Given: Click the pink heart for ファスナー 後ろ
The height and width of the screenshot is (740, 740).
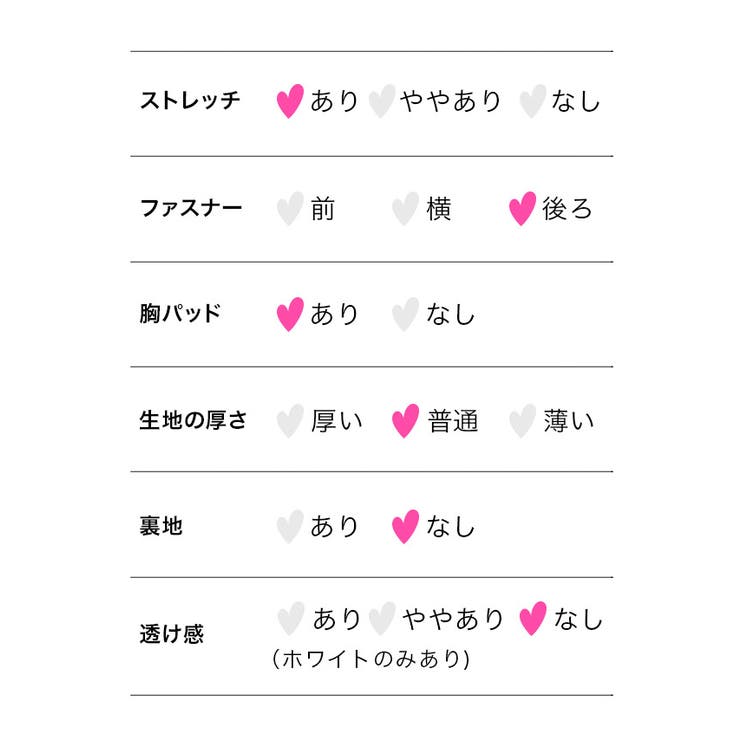Looking at the screenshot, I should coord(522,209).
